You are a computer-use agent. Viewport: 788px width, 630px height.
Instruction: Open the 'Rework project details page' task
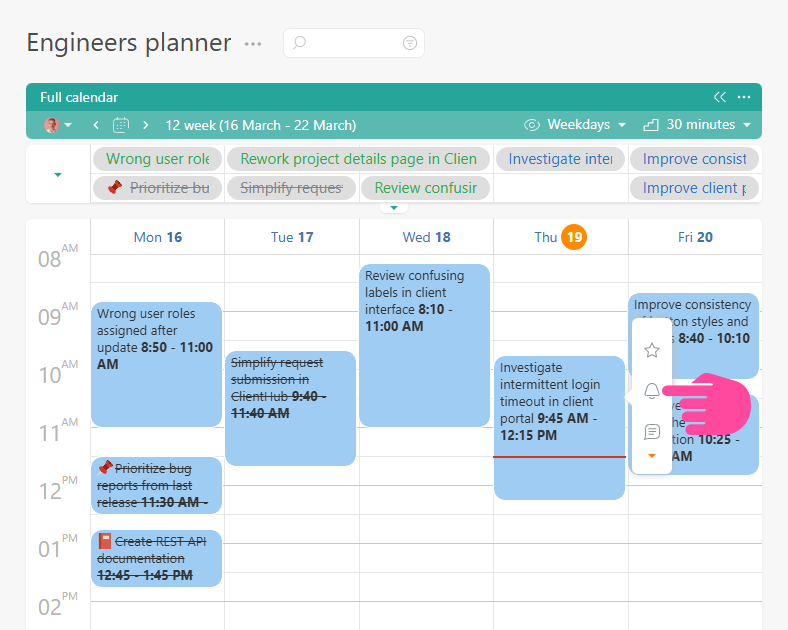(x=358, y=159)
